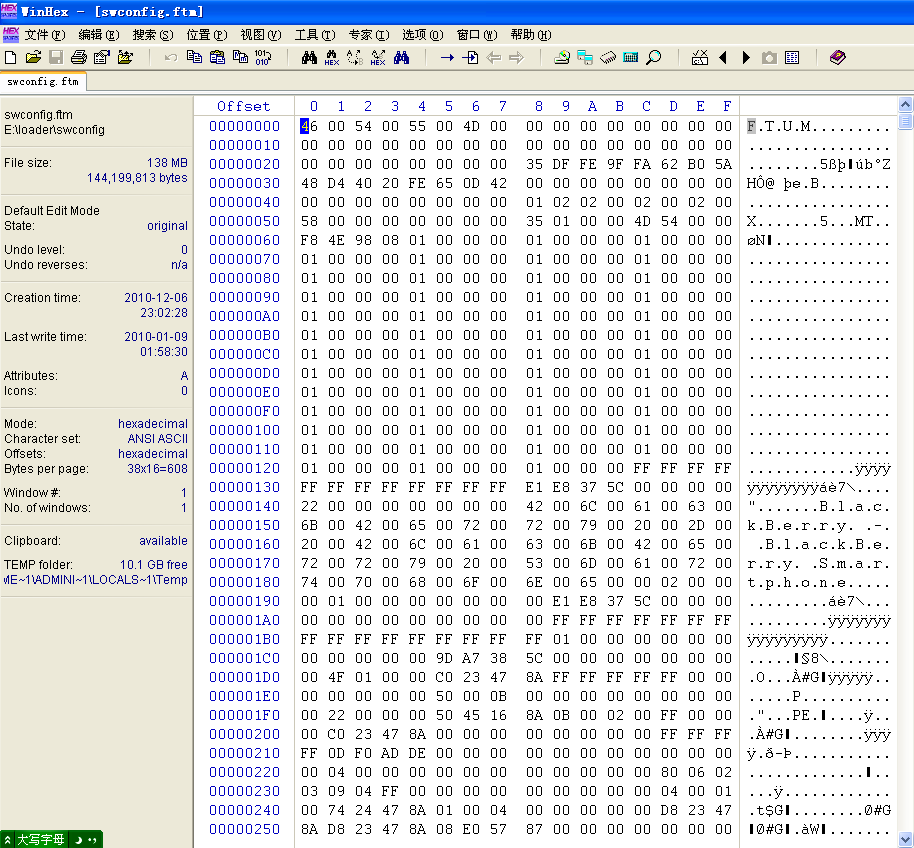914x848 pixels.
Task: Click the camera snapshot icon
Action: pos(769,57)
